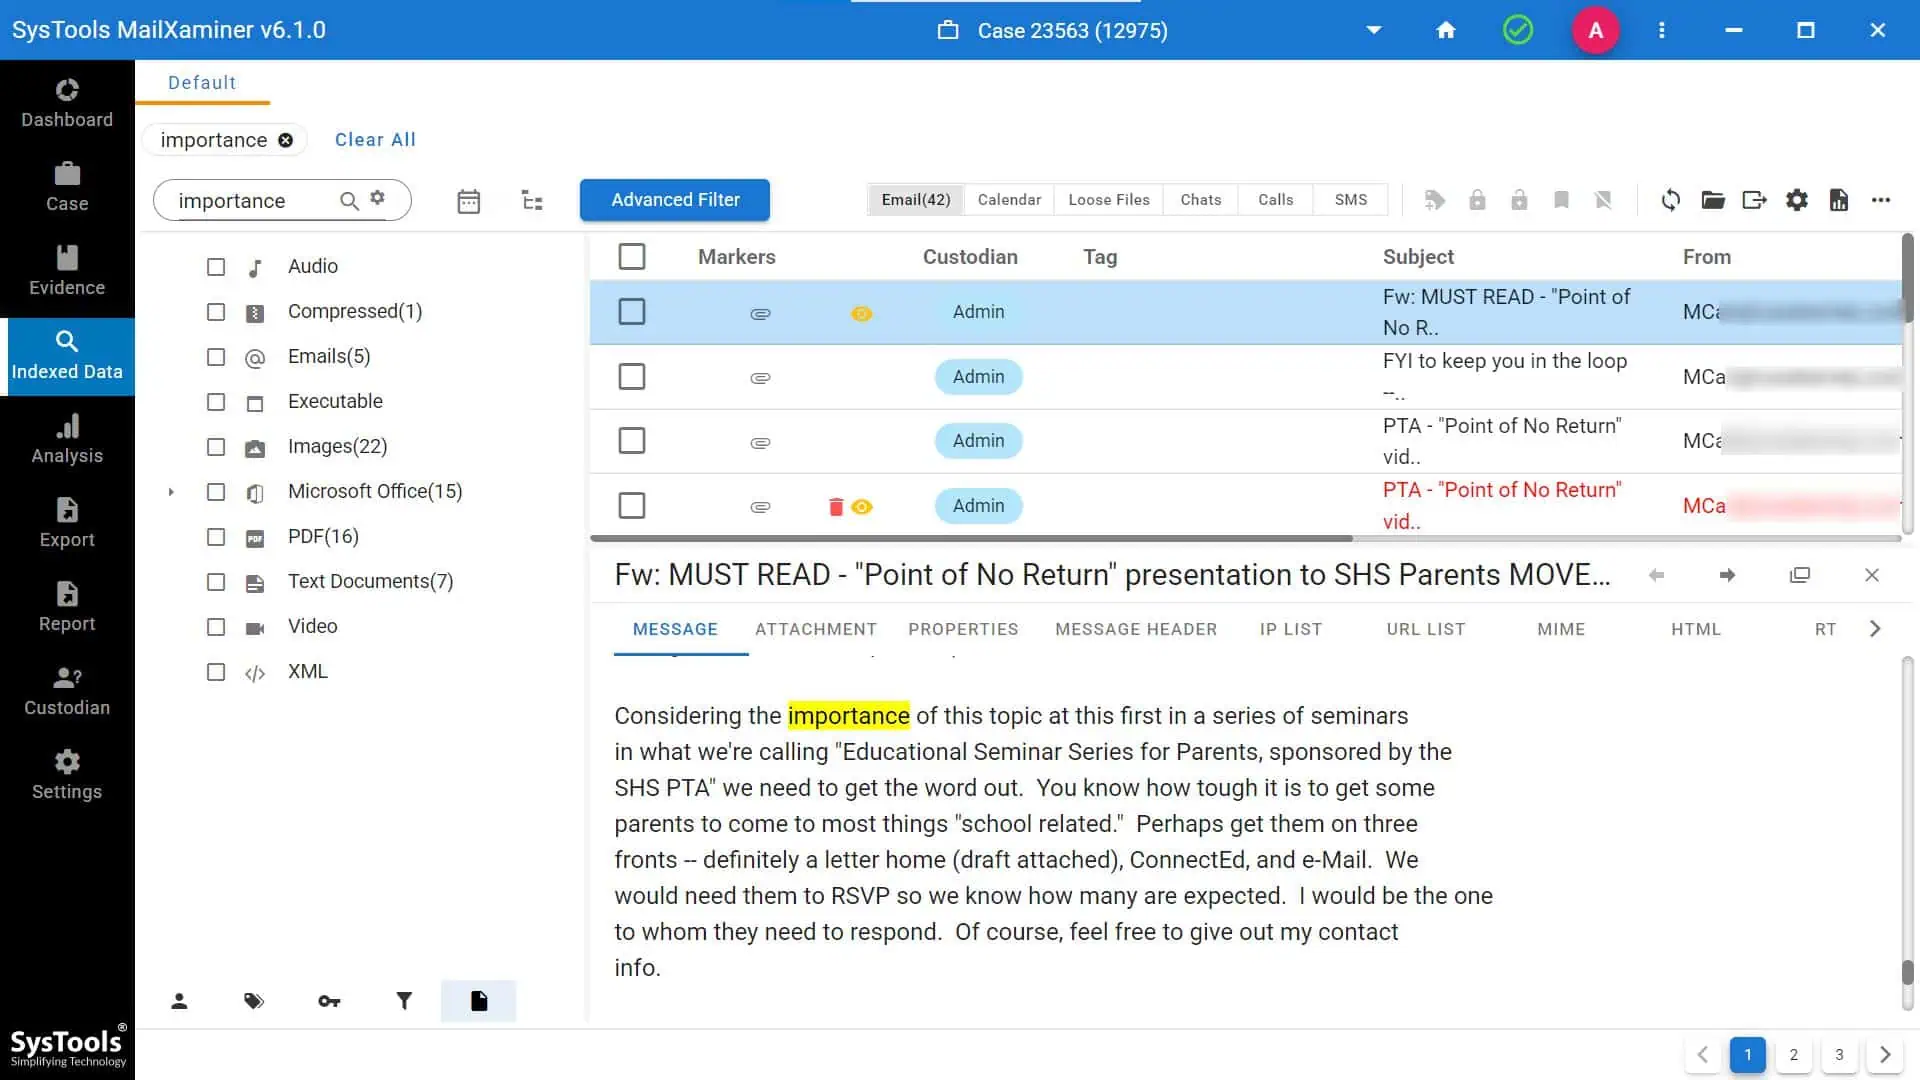The height and width of the screenshot is (1080, 1920).
Task: Click the remove bookmark toolbar icon
Action: tap(1603, 200)
